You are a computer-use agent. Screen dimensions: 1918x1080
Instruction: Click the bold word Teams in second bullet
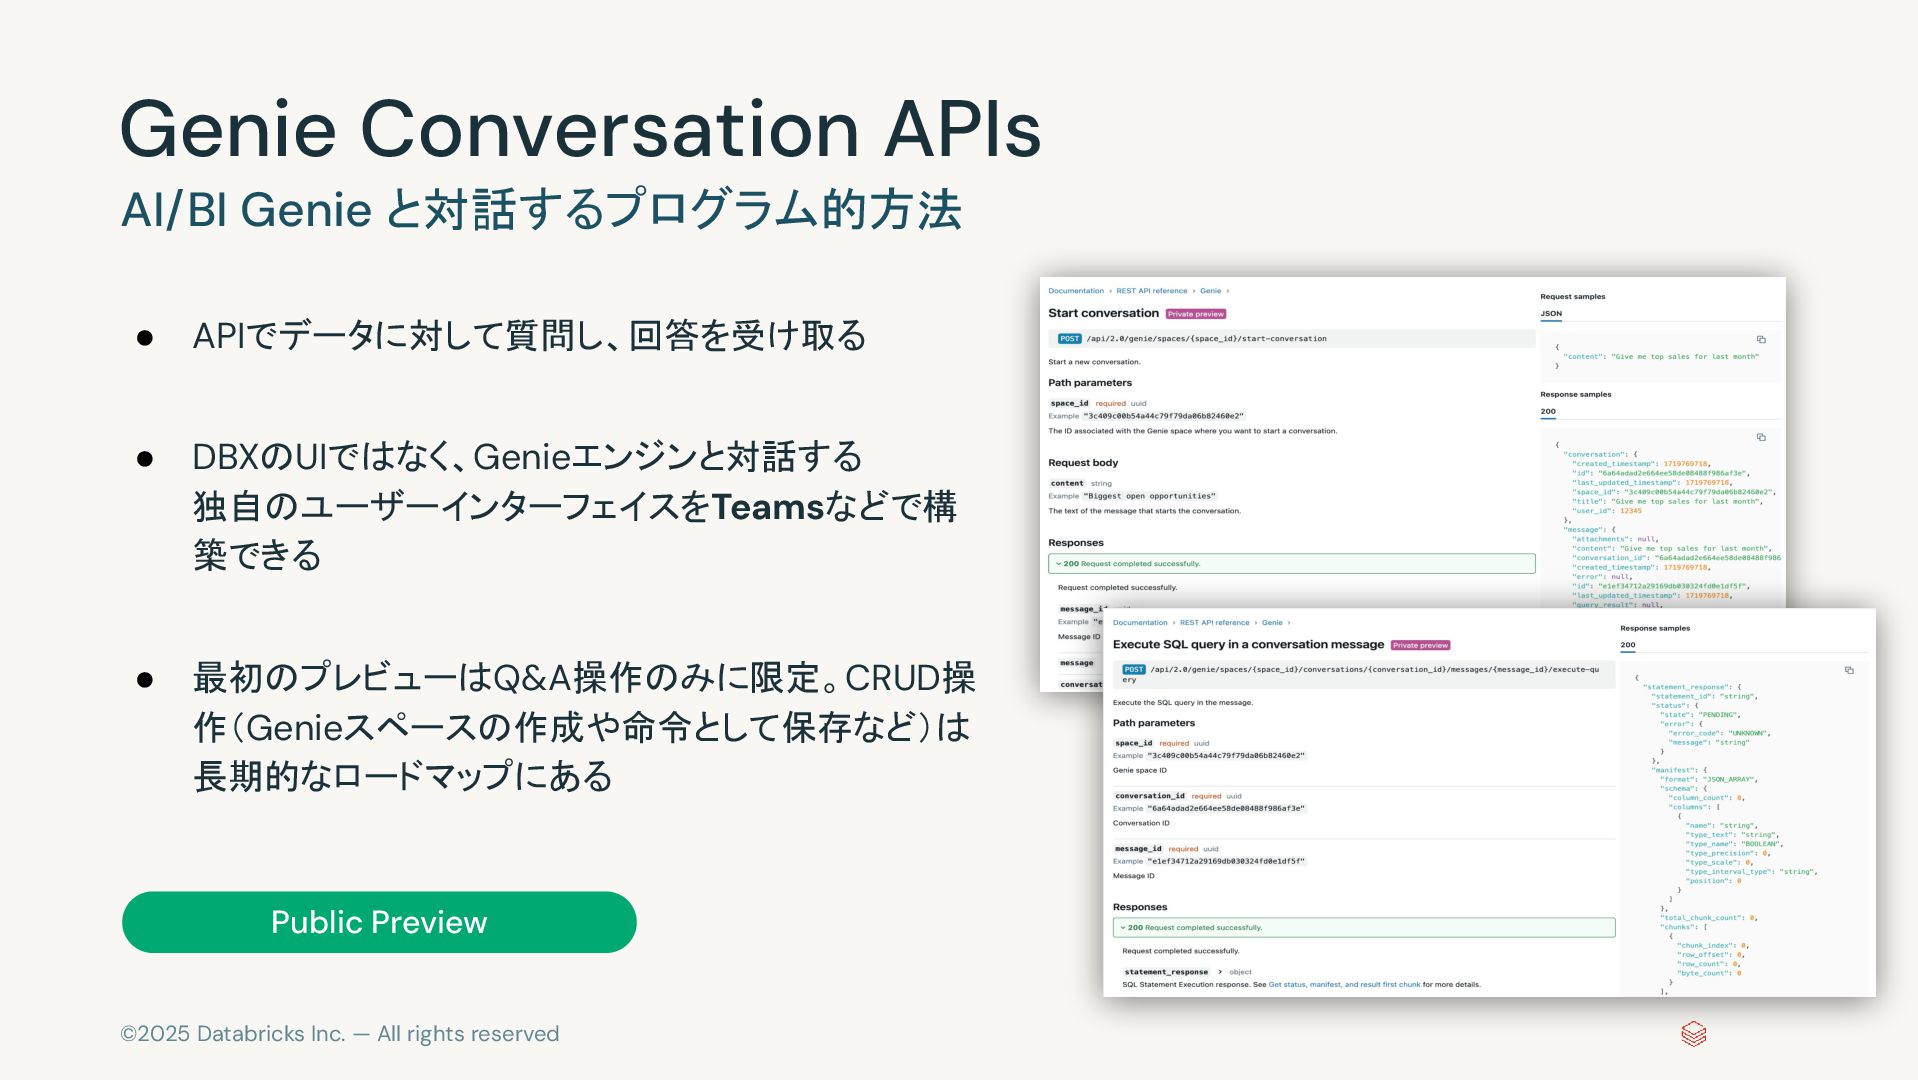[767, 507]
